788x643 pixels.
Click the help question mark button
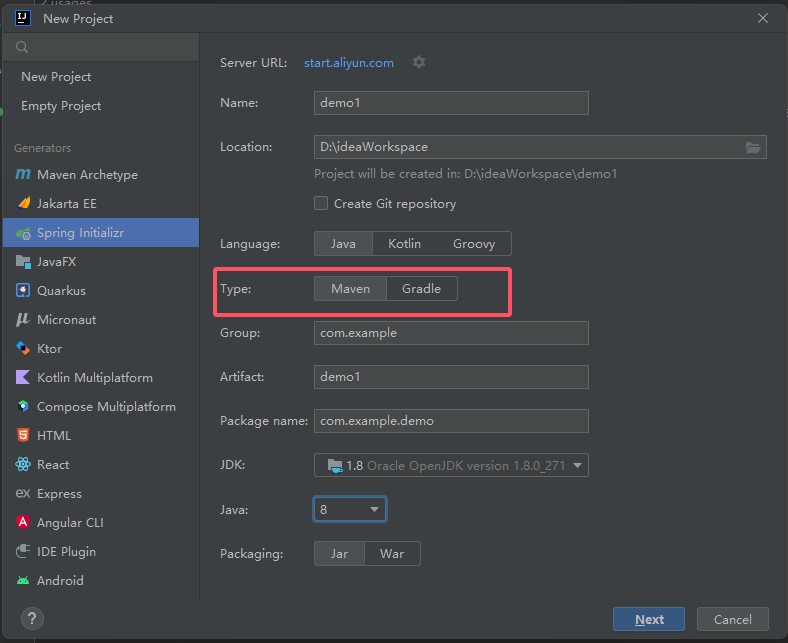click(32, 617)
